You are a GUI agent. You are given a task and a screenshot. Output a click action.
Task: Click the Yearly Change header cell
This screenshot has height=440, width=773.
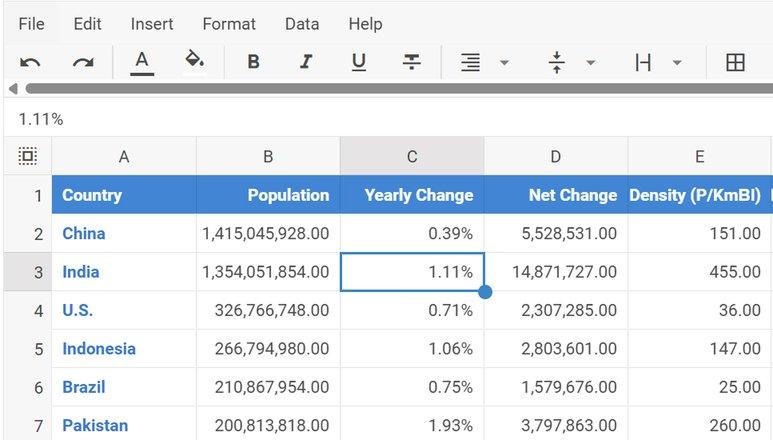pyautogui.click(x=412, y=195)
